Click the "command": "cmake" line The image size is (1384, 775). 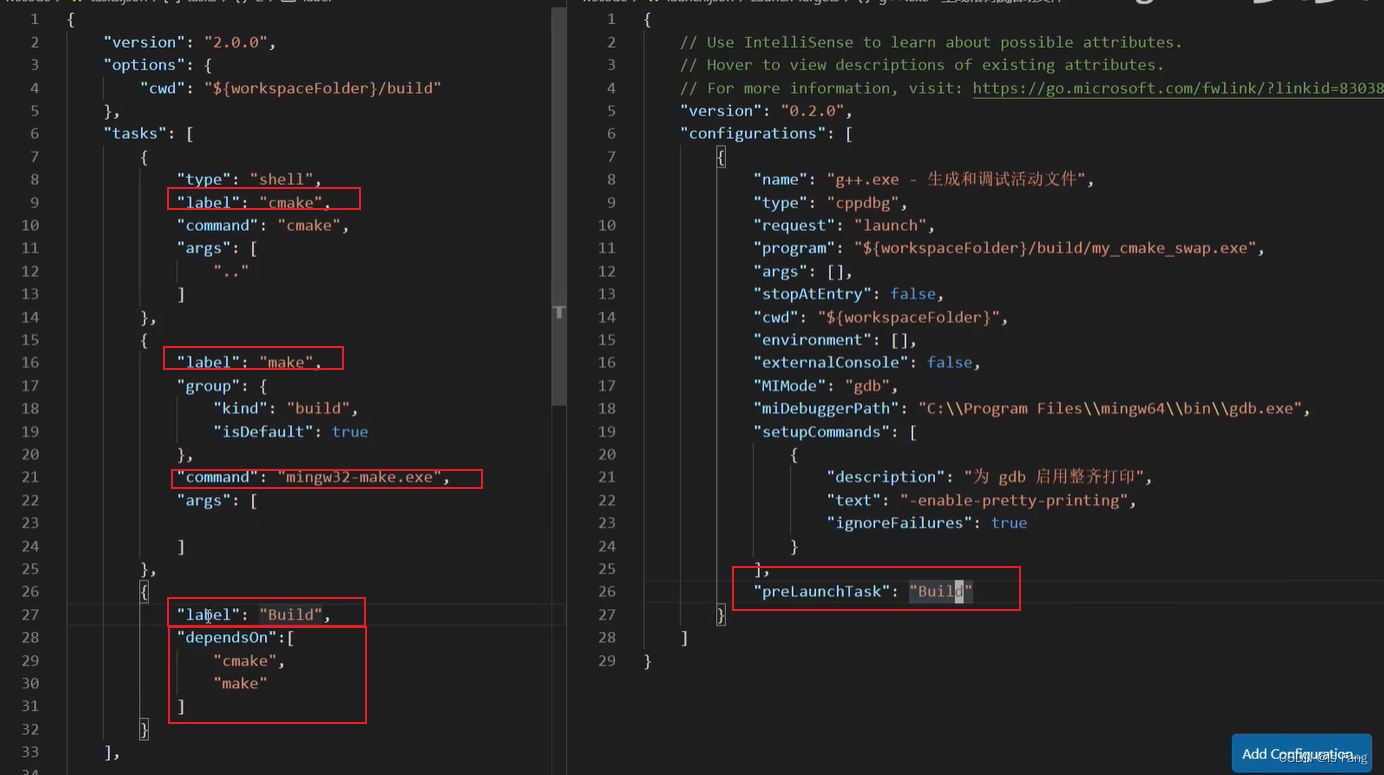tap(263, 226)
